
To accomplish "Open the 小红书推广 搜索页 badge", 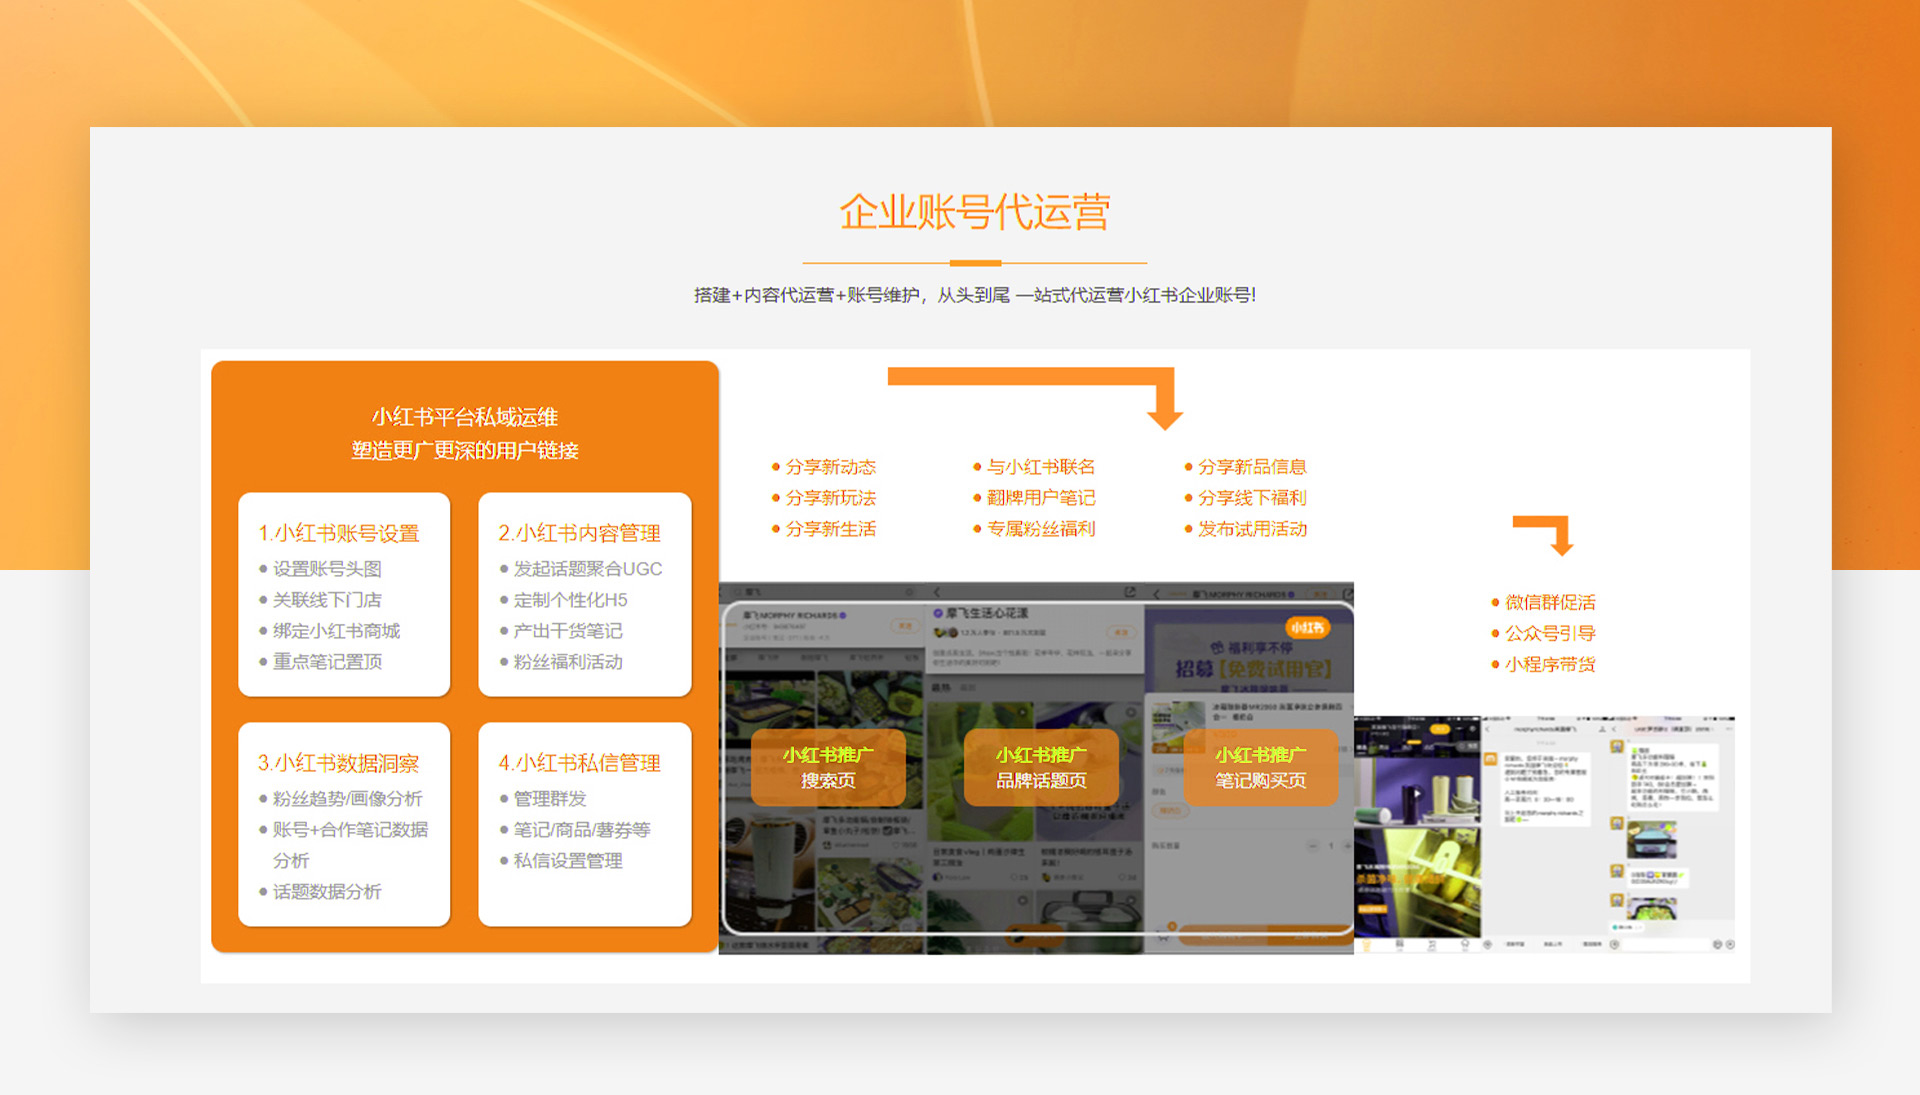I will (828, 767).
